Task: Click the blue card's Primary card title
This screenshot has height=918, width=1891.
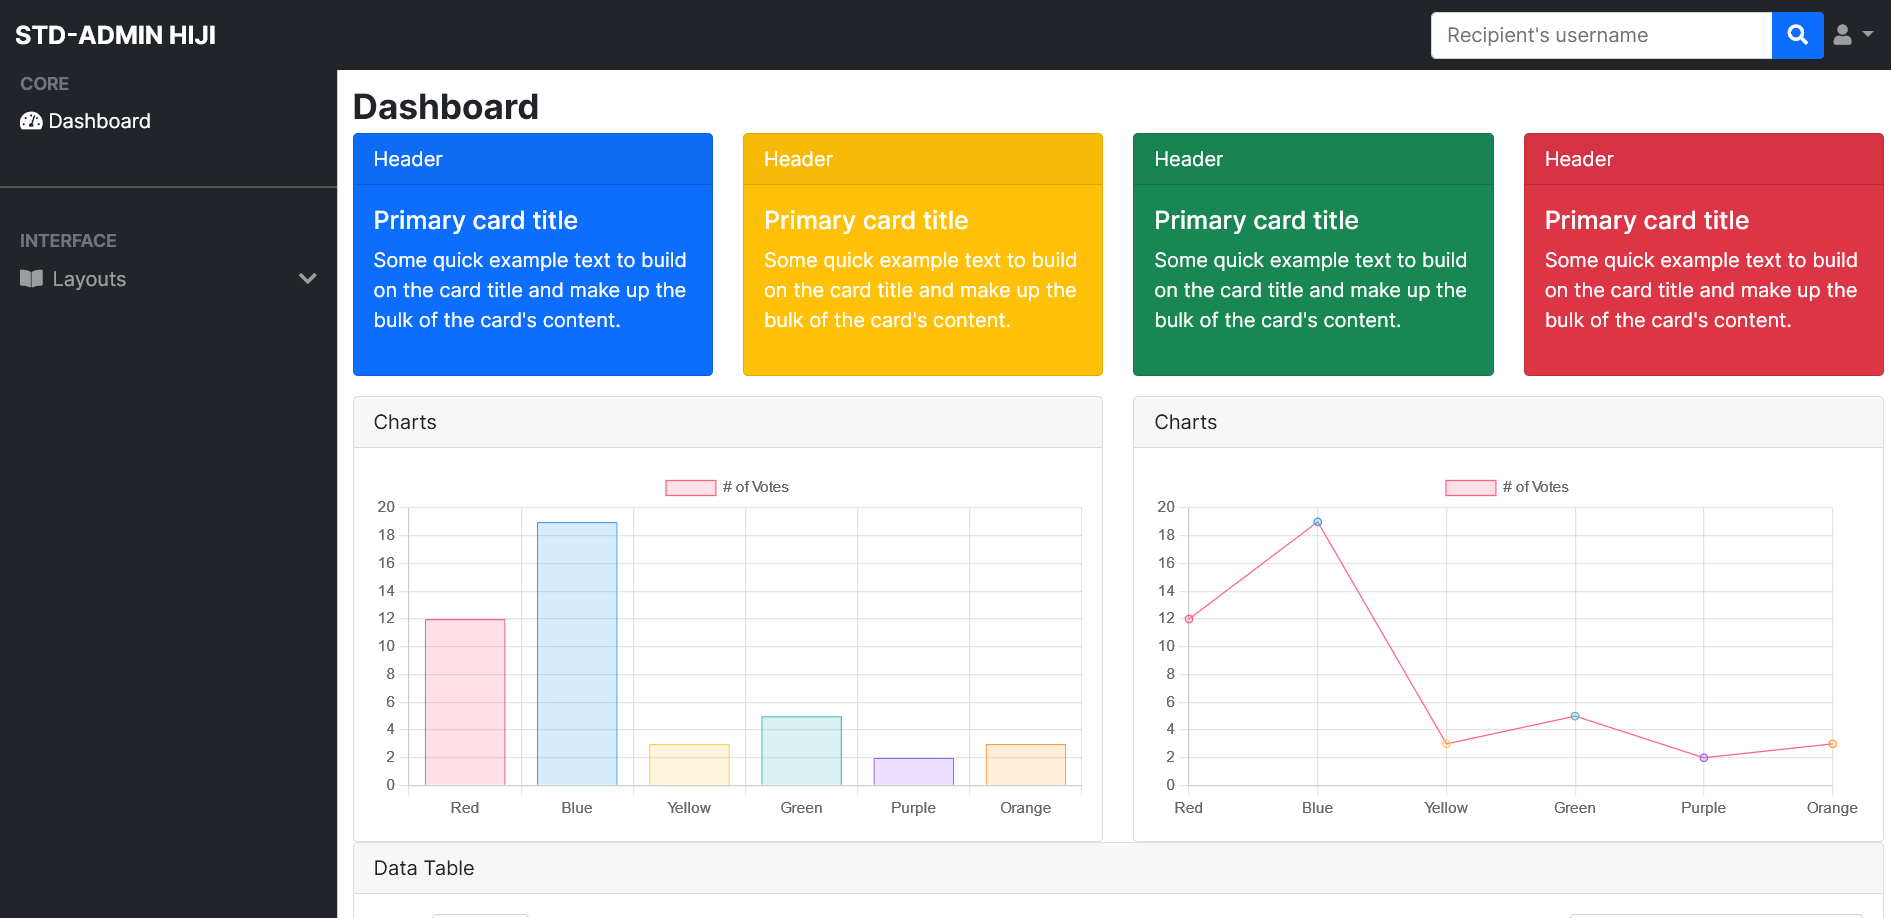Action: 476,220
